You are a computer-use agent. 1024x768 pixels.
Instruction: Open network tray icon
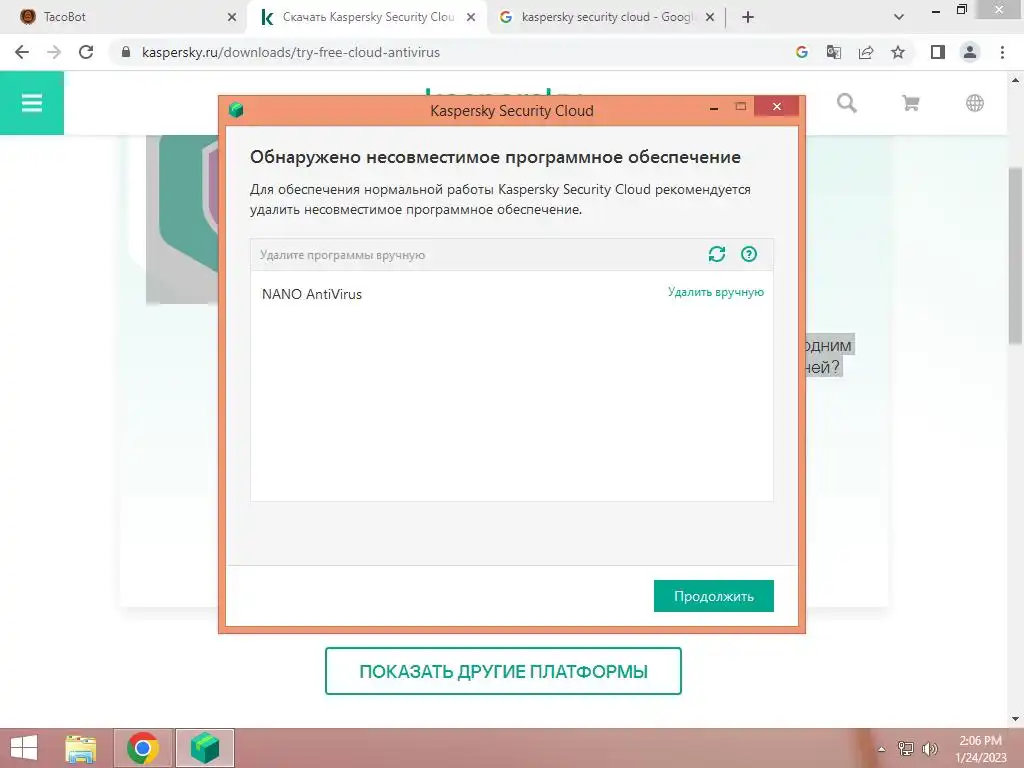coord(906,749)
